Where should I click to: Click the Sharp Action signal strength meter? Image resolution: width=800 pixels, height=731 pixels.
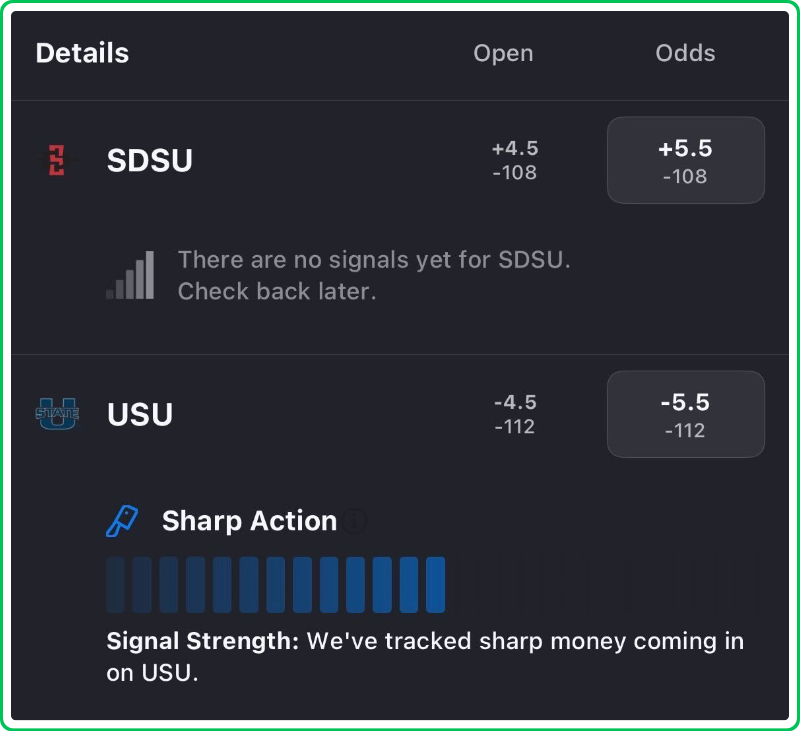click(x=432, y=585)
